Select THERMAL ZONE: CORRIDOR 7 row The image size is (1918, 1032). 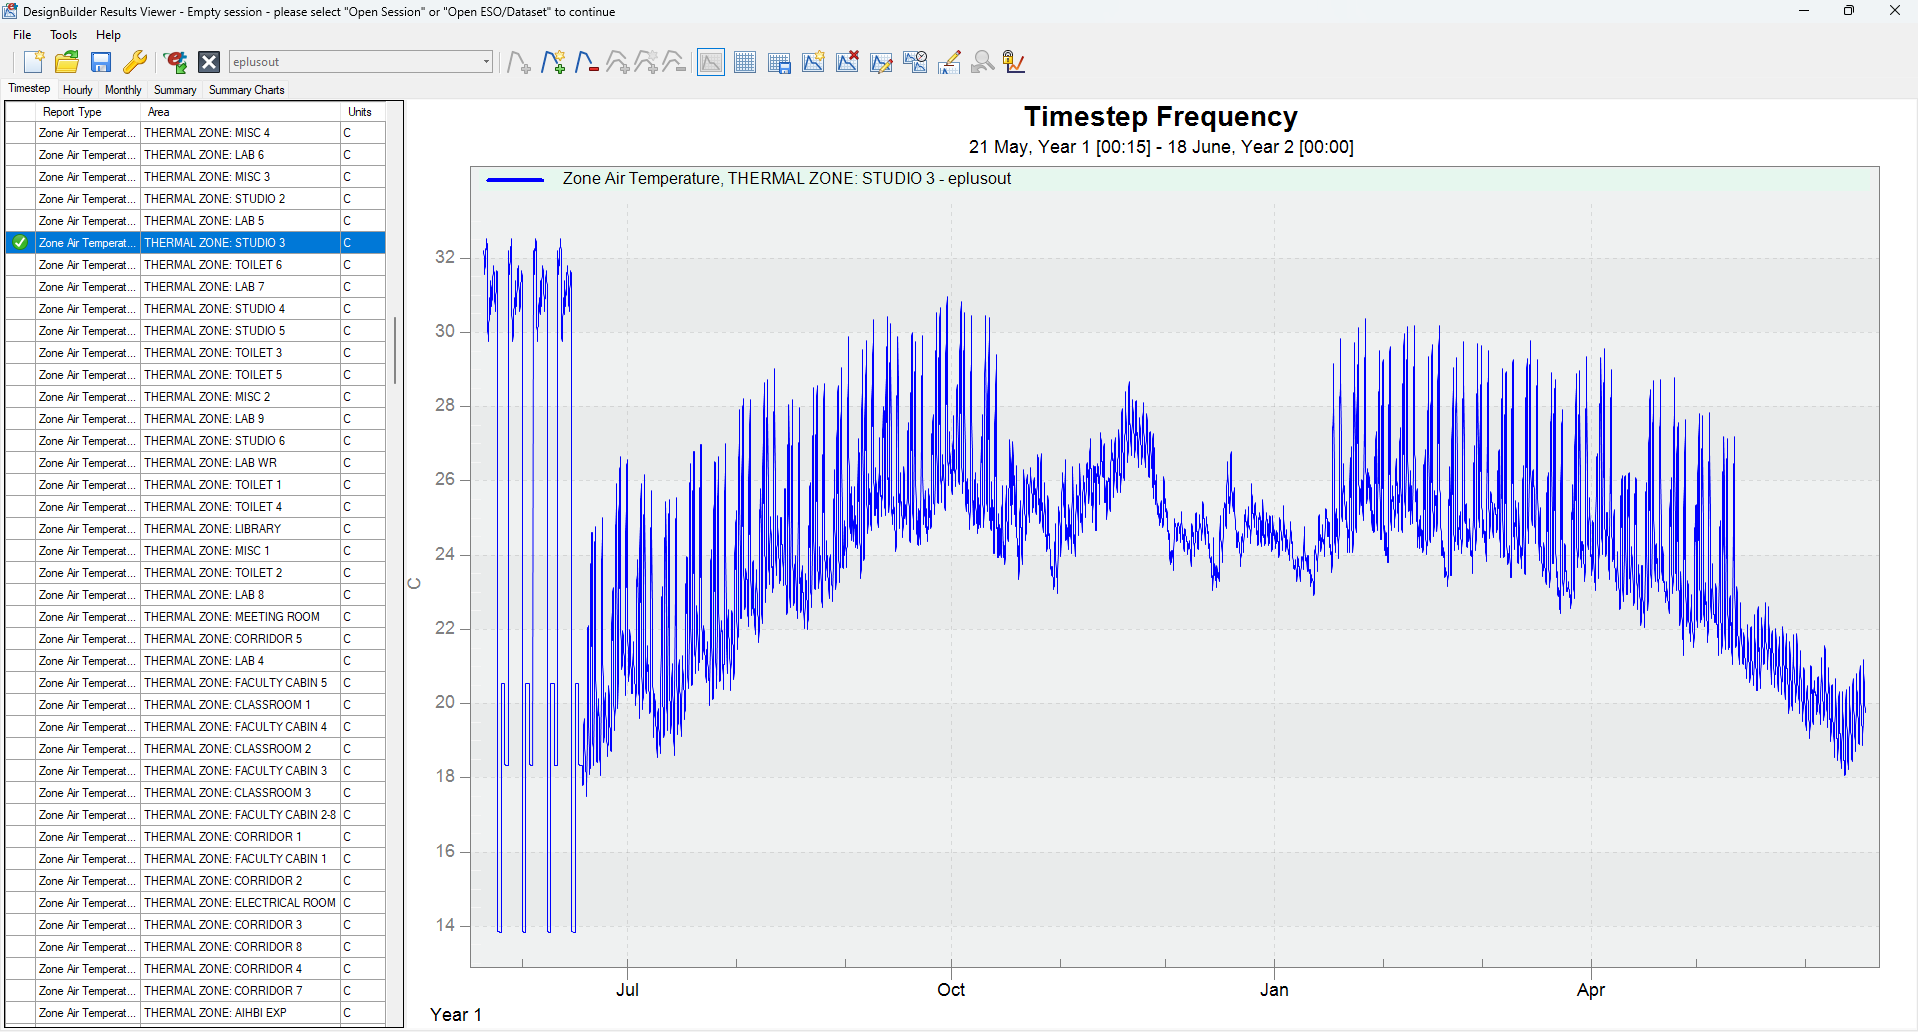[195, 991]
